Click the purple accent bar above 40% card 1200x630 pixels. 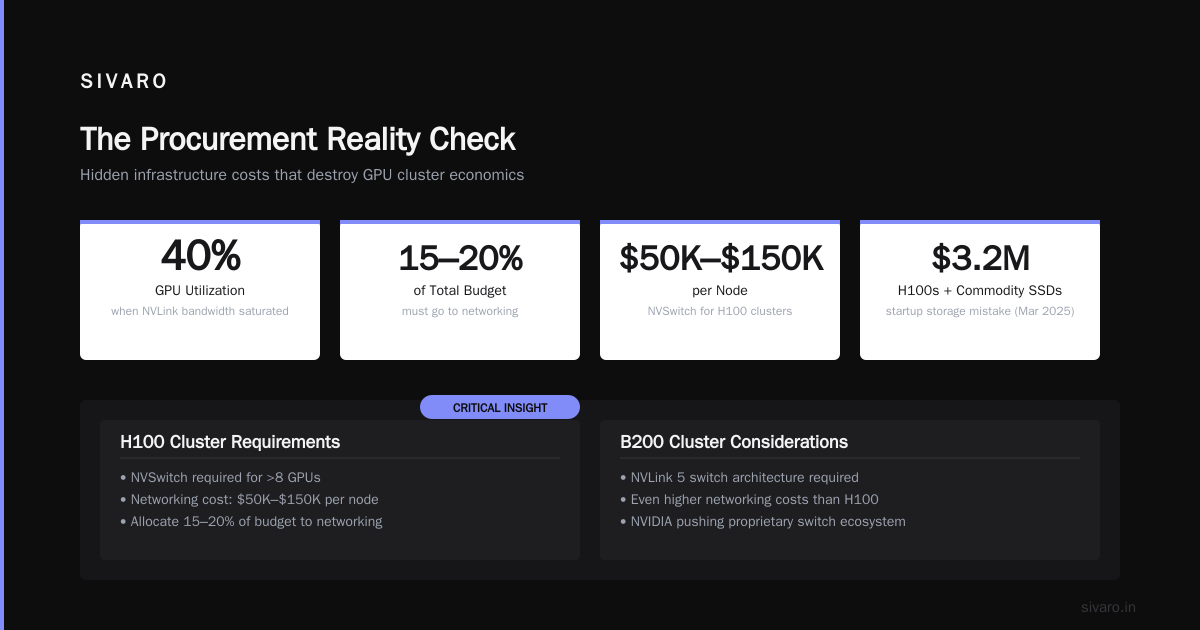pos(200,222)
